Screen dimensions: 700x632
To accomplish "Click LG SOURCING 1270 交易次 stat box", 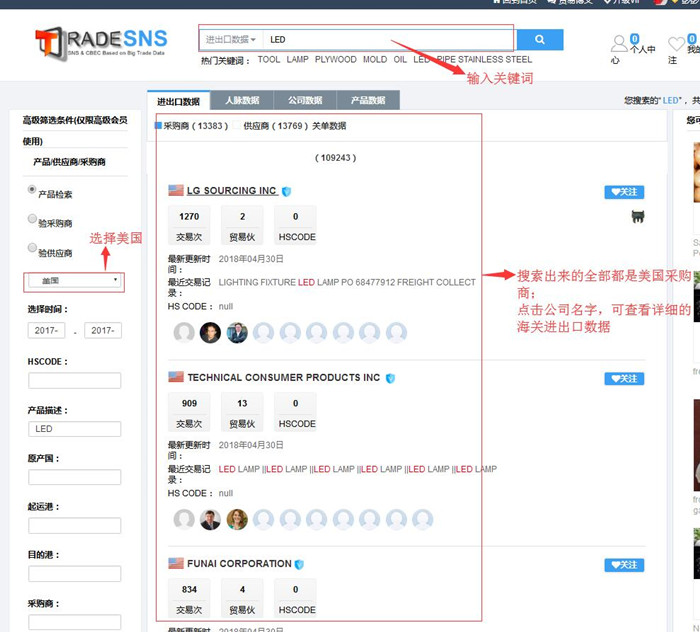I will click(x=189, y=225).
